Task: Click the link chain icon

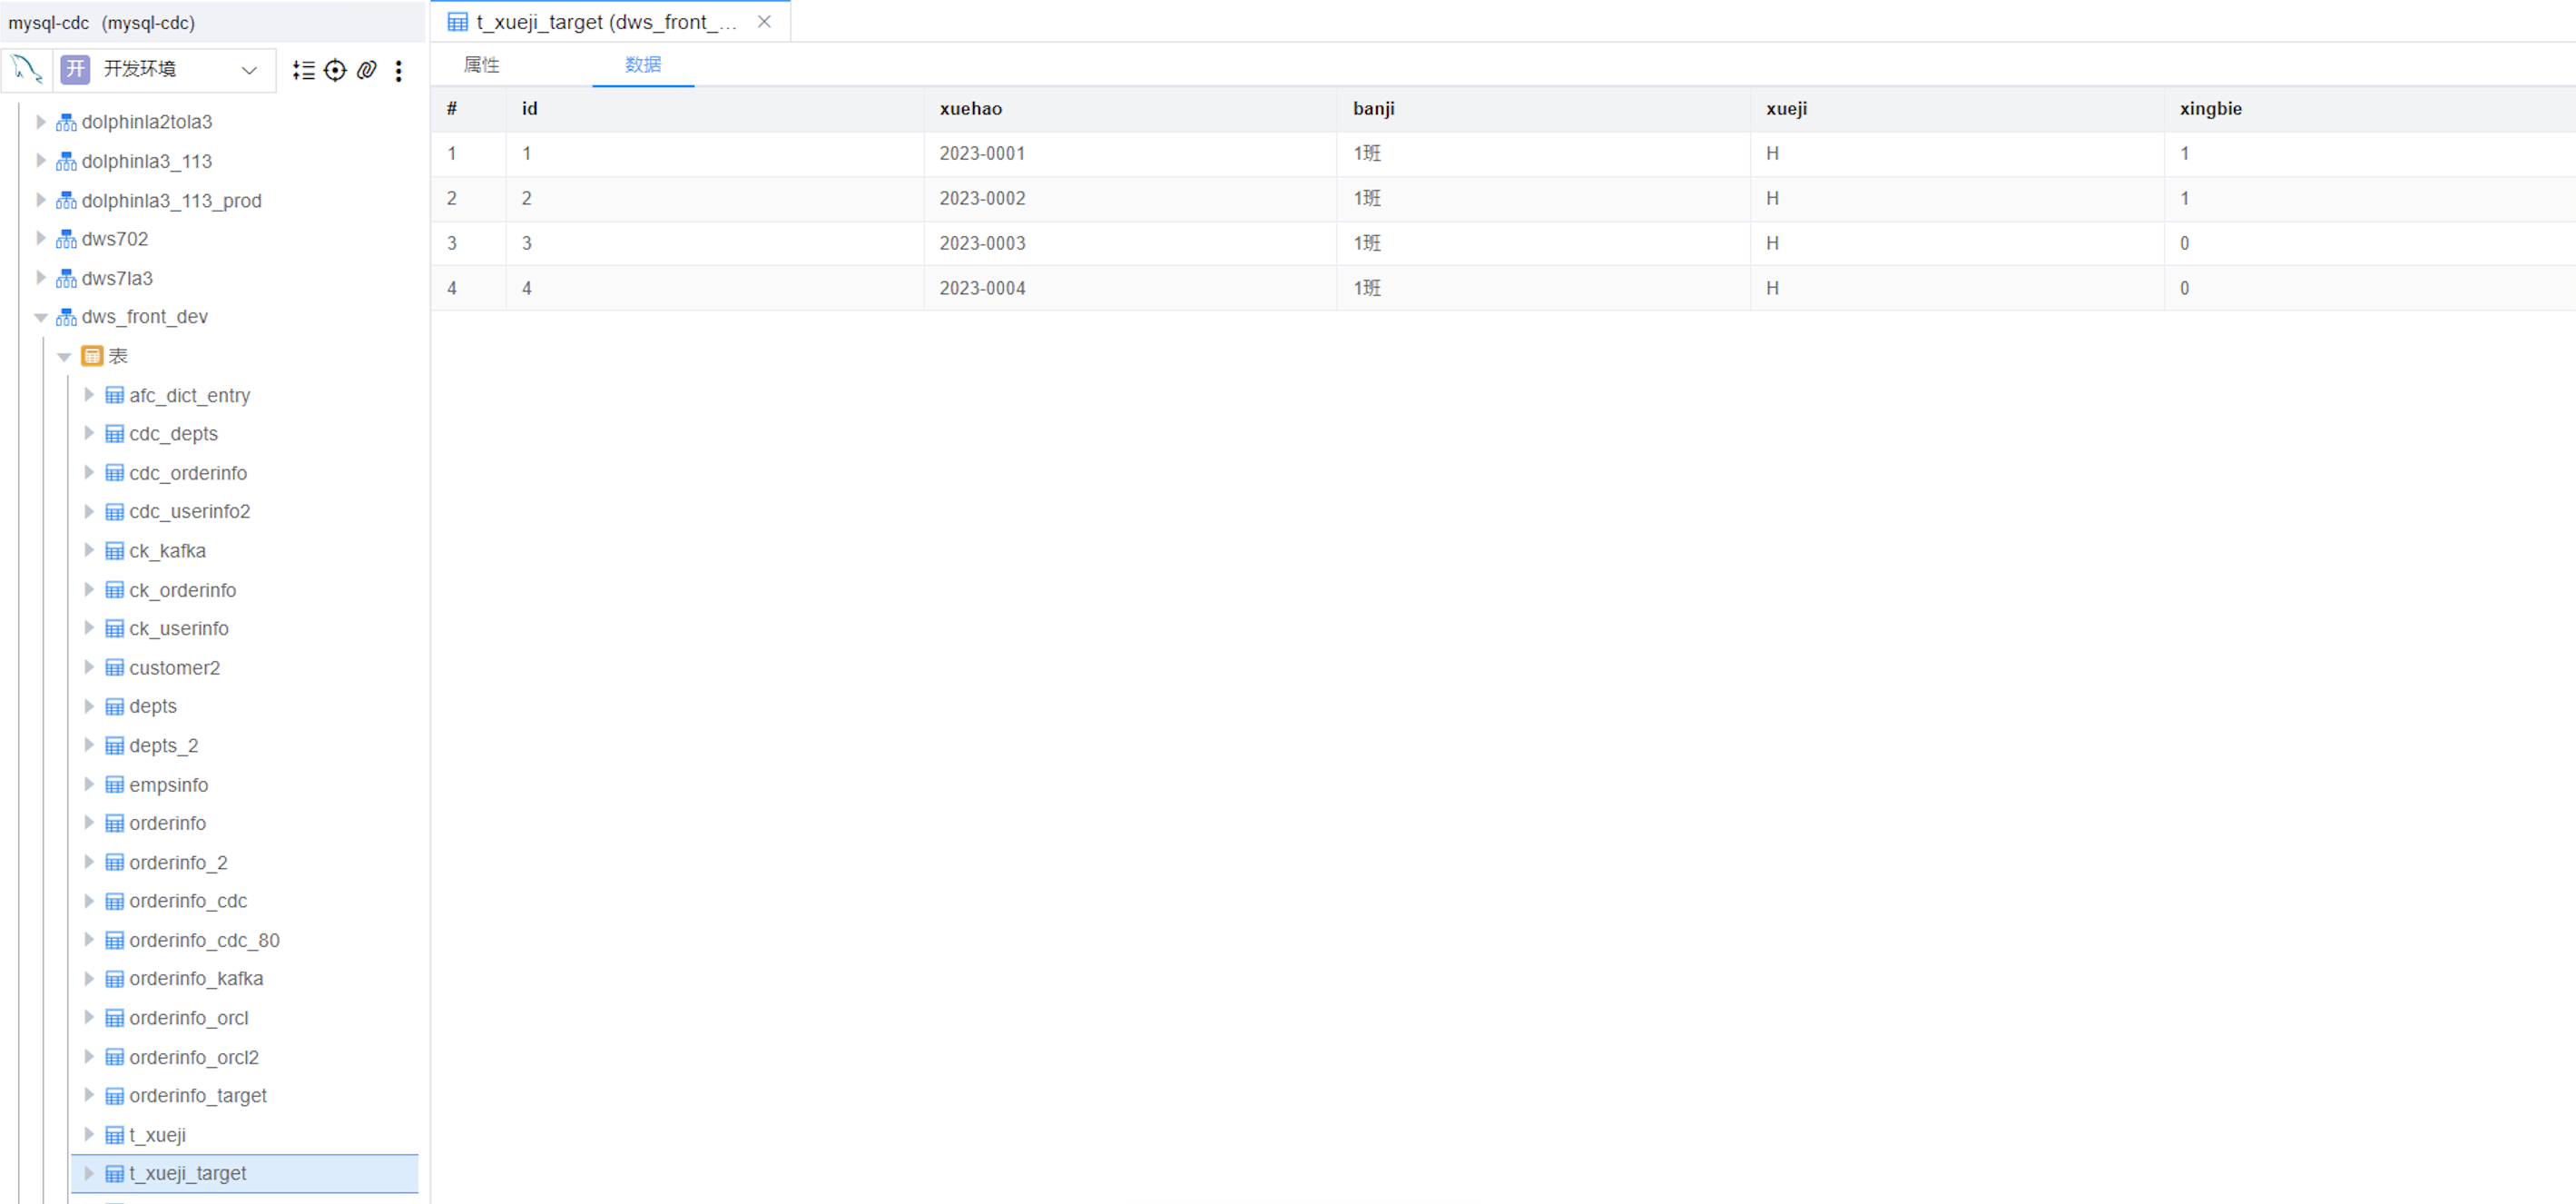Action: (367, 70)
